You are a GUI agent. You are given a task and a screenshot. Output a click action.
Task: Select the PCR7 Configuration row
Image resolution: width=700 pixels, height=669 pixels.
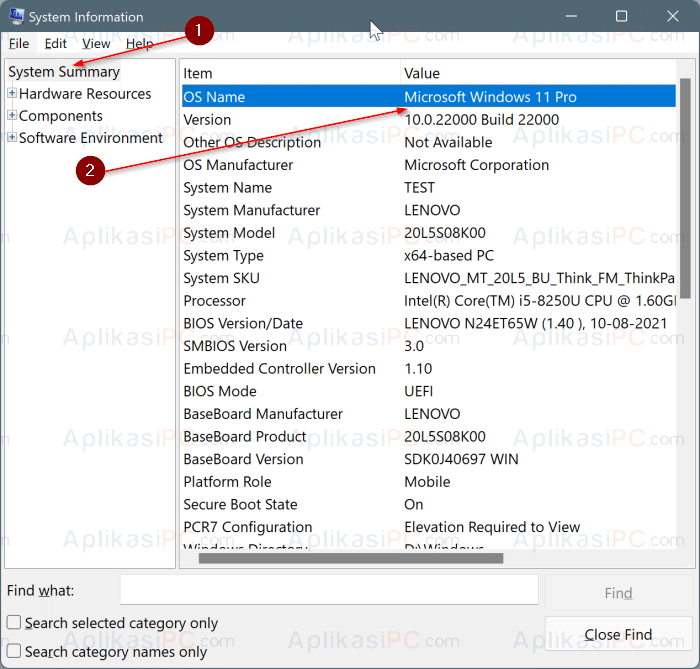click(429, 527)
